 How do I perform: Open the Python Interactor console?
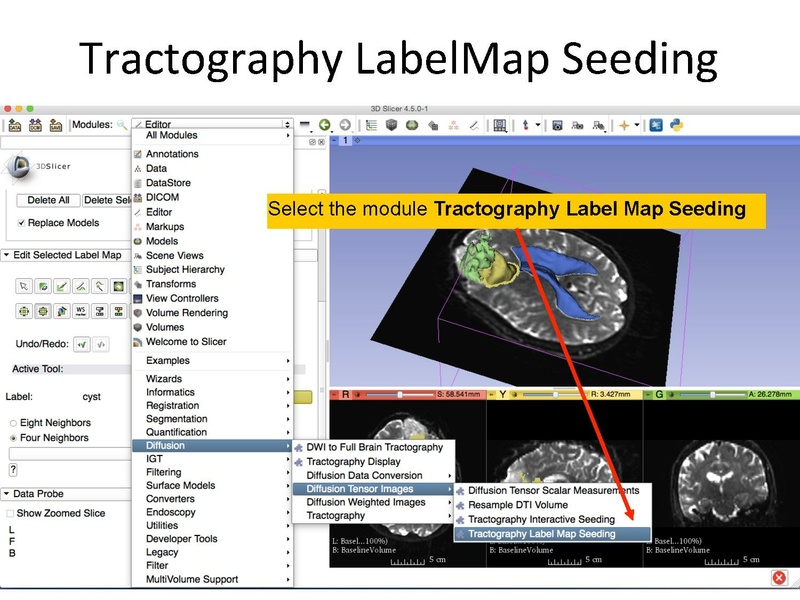tap(677, 125)
